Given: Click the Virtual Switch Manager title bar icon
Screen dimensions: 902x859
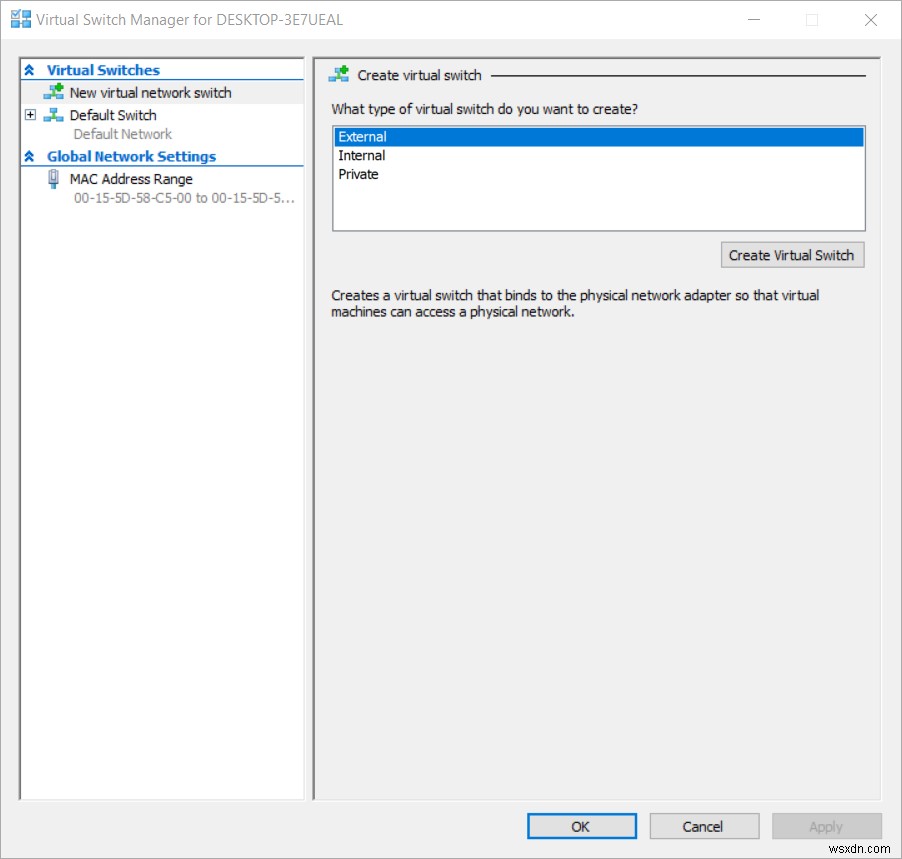Looking at the screenshot, I should coord(19,19).
